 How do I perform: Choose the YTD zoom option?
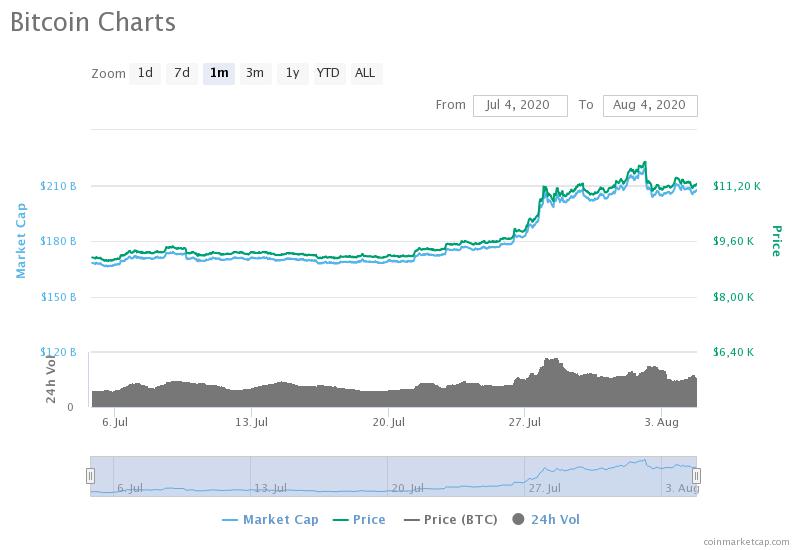point(328,73)
